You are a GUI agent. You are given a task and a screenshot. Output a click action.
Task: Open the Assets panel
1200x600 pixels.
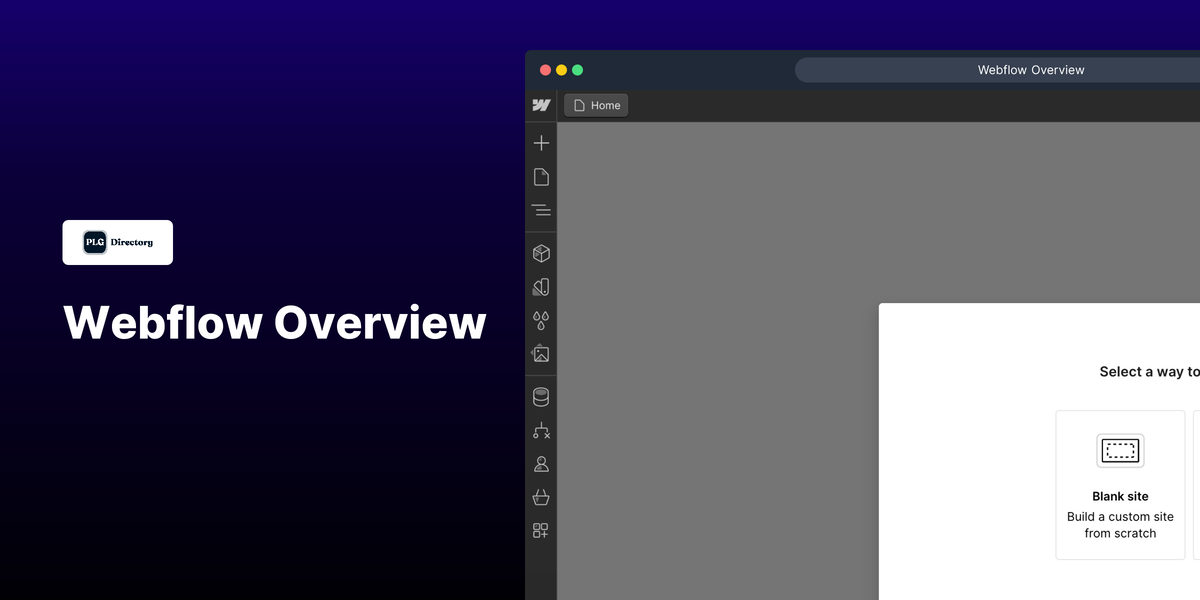[541, 353]
